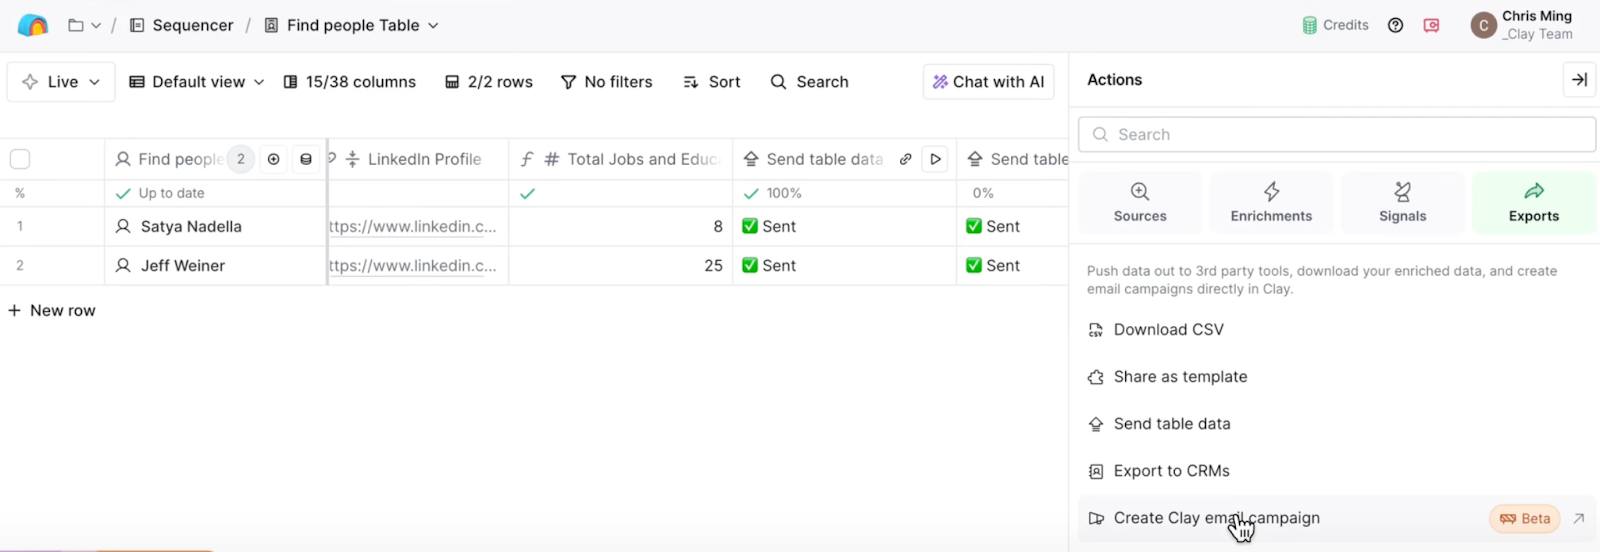
Task: Expand the Default view dropdown
Action: 197,82
